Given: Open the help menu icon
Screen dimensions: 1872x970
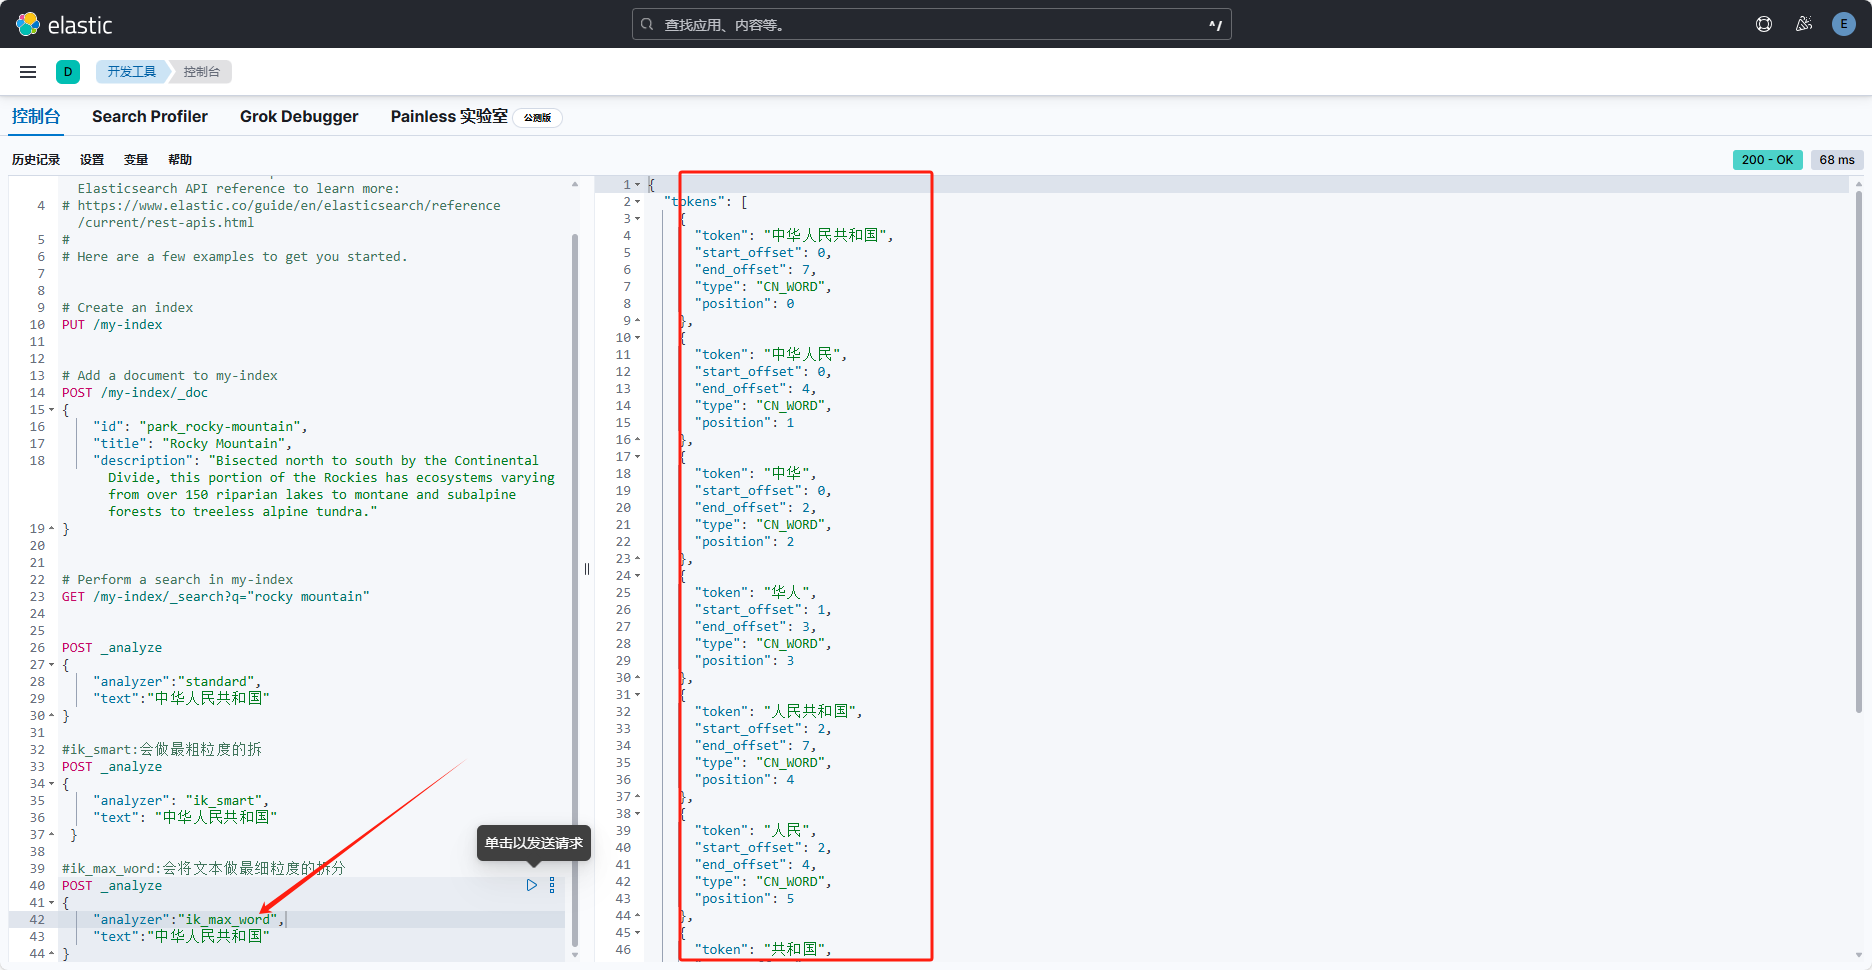Looking at the screenshot, I should click(x=1764, y=24).
